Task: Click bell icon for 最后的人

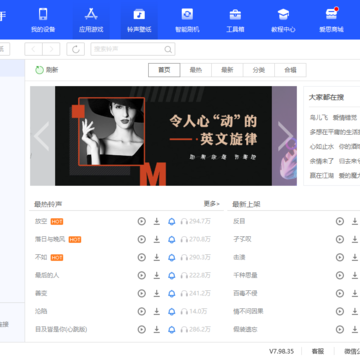Action: (172, 275)
